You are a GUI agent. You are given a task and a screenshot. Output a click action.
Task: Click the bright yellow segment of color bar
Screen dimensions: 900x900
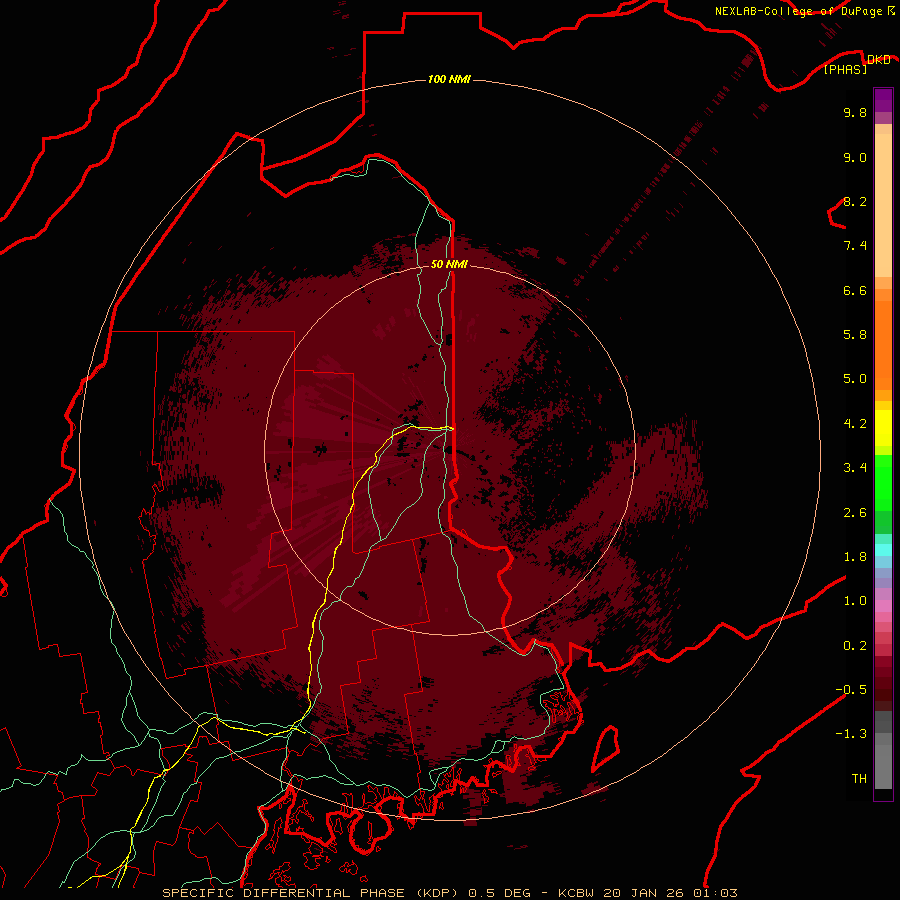[883, 428]
